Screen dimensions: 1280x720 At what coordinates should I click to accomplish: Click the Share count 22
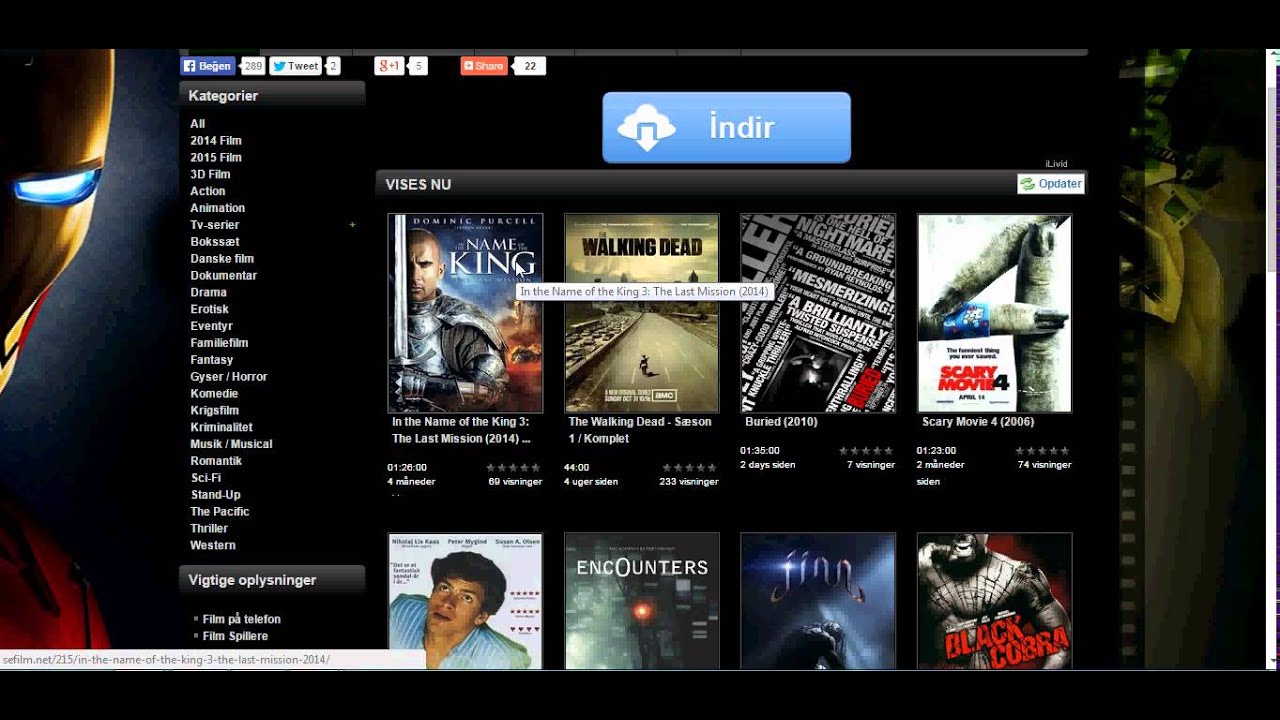530,66
